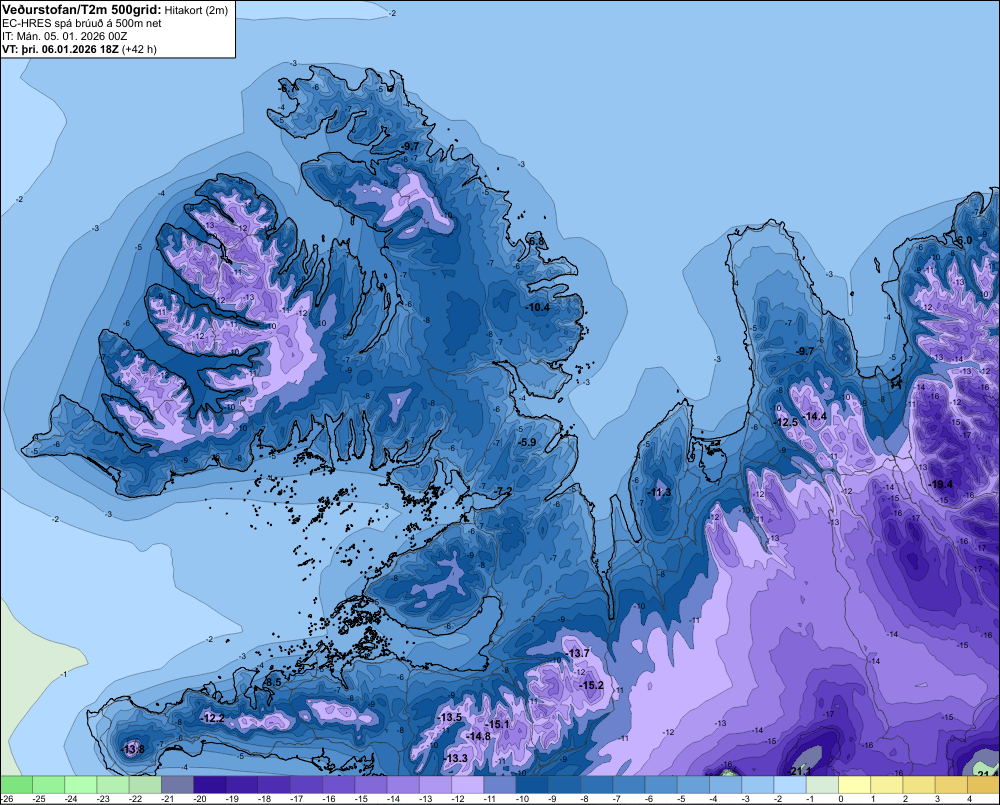This screenshot has width=1000, height=805.
Task: Click the -14.4 temperature label
Action: tap(814, 416)
